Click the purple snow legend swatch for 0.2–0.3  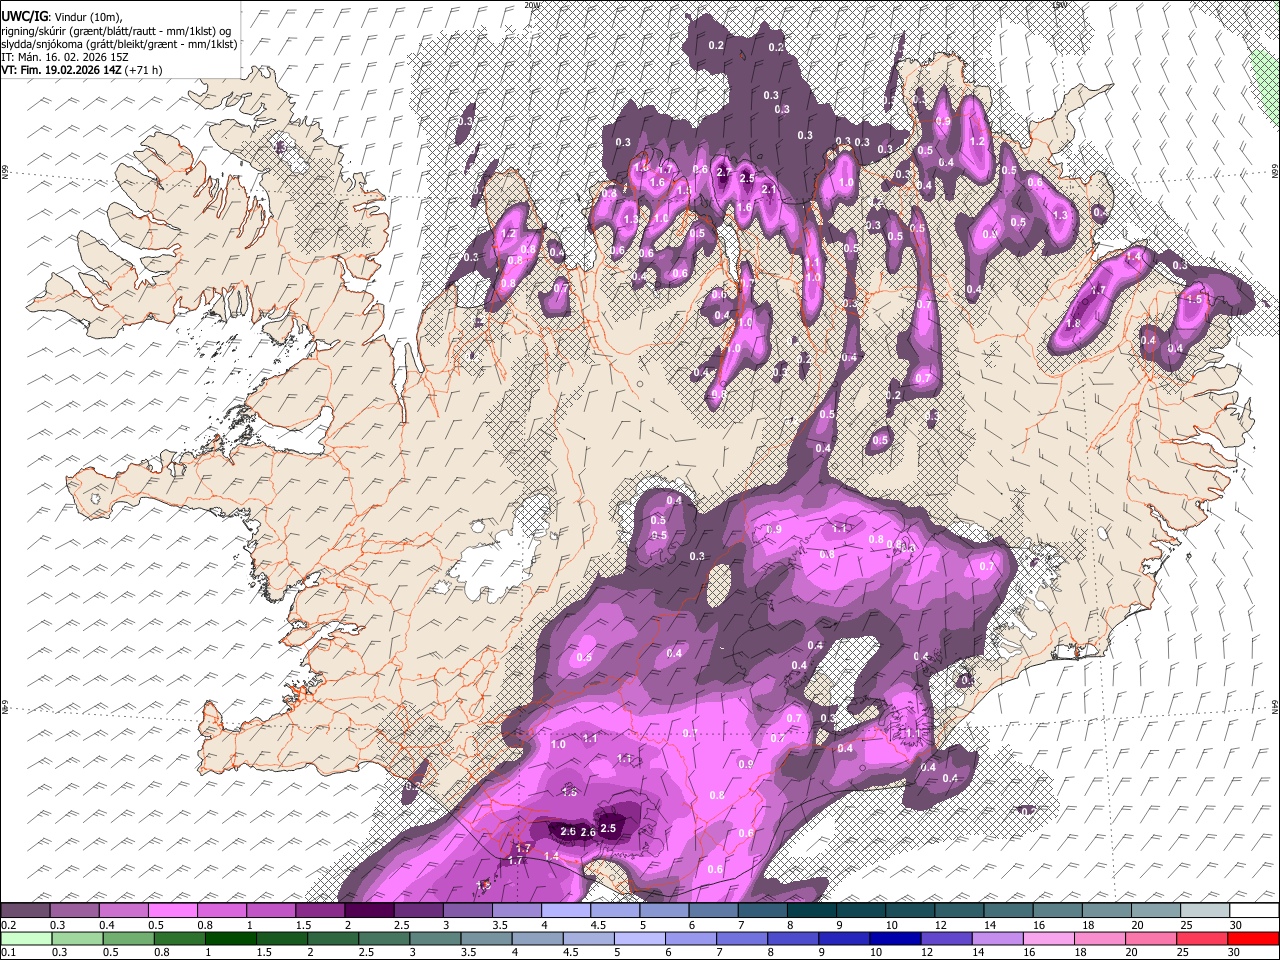[x=26, y=910]
